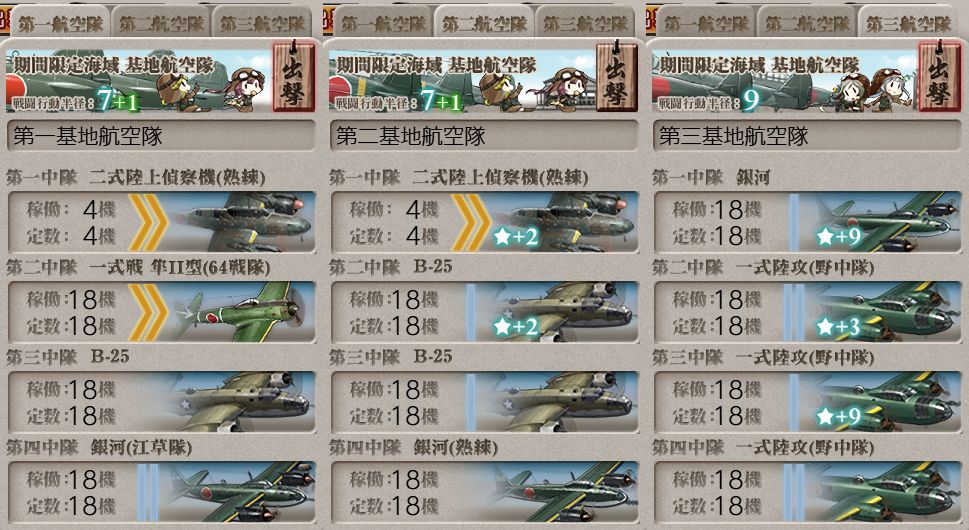Image resolution: width=969 pixels, height=530 pixels.
Task: Edit the 第一基地航空隊 name field
Action: [162, 136]
